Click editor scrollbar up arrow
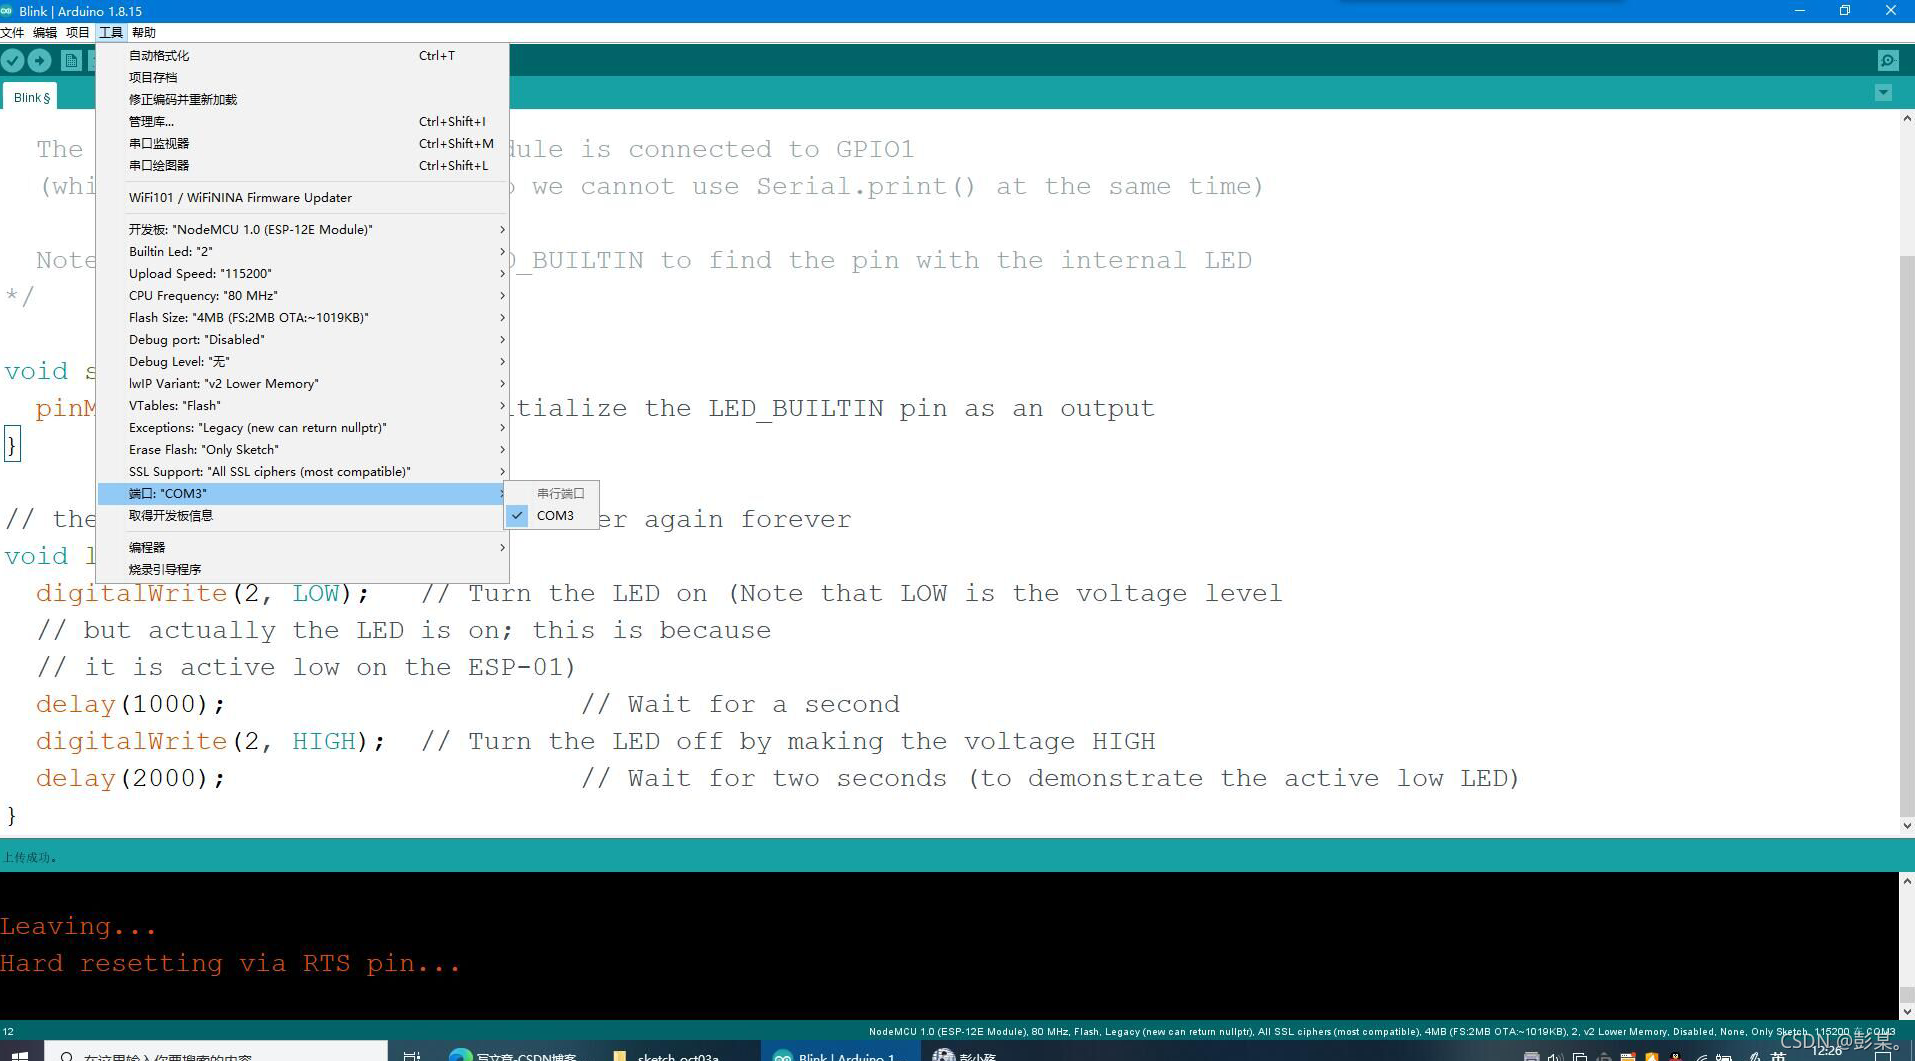Image resolution: width=1915 pixels, height=1061 pixels. pyautogui.click(x=1906, y=119)
